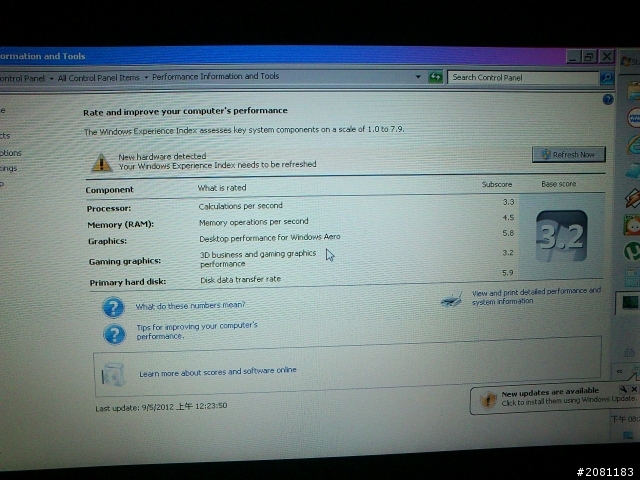This screenshot has width=640, height=480.
Task: Click inside the Search Control Panel field
Action: point(523,78)
